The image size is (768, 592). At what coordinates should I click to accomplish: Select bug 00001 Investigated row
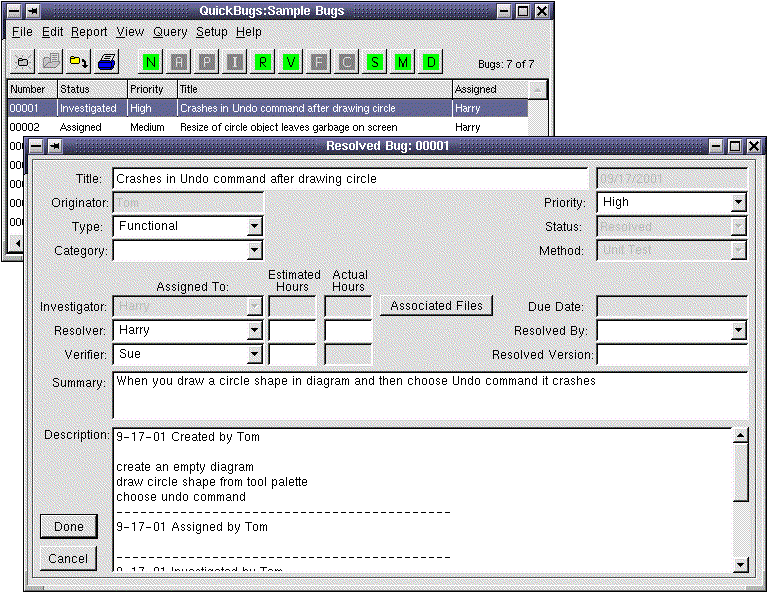click(267, 108)
